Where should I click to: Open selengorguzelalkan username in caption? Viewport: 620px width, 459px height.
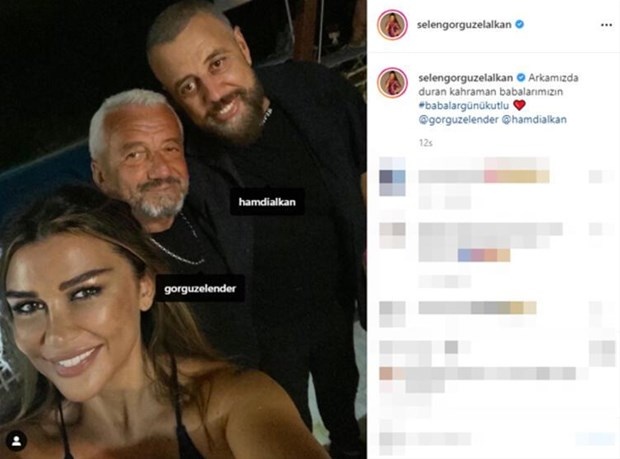pos(465,78)
